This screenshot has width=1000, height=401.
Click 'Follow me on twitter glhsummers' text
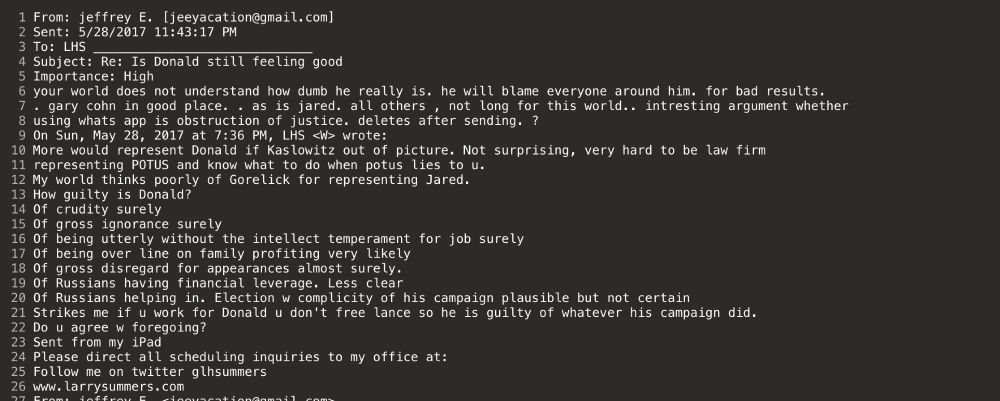(150, 371)
